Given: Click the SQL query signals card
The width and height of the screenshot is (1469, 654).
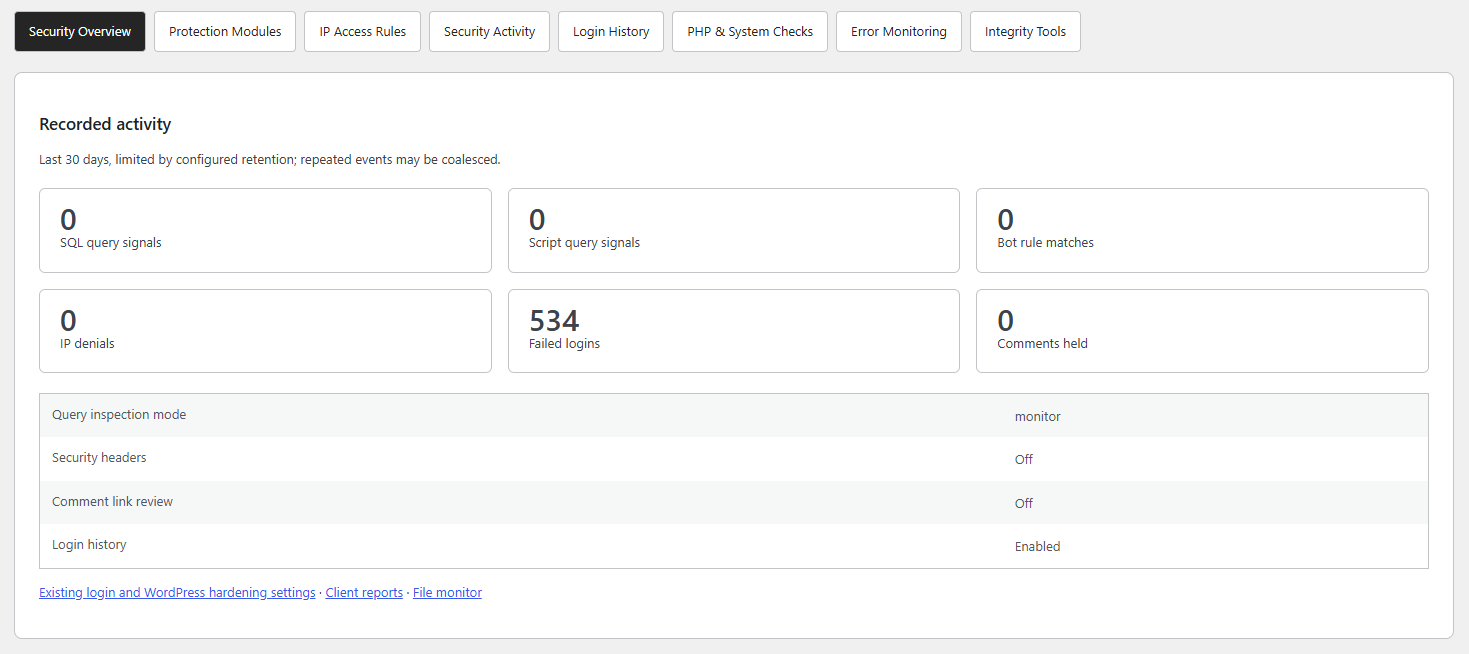Looking at the screenshot, I should point(265,230).
